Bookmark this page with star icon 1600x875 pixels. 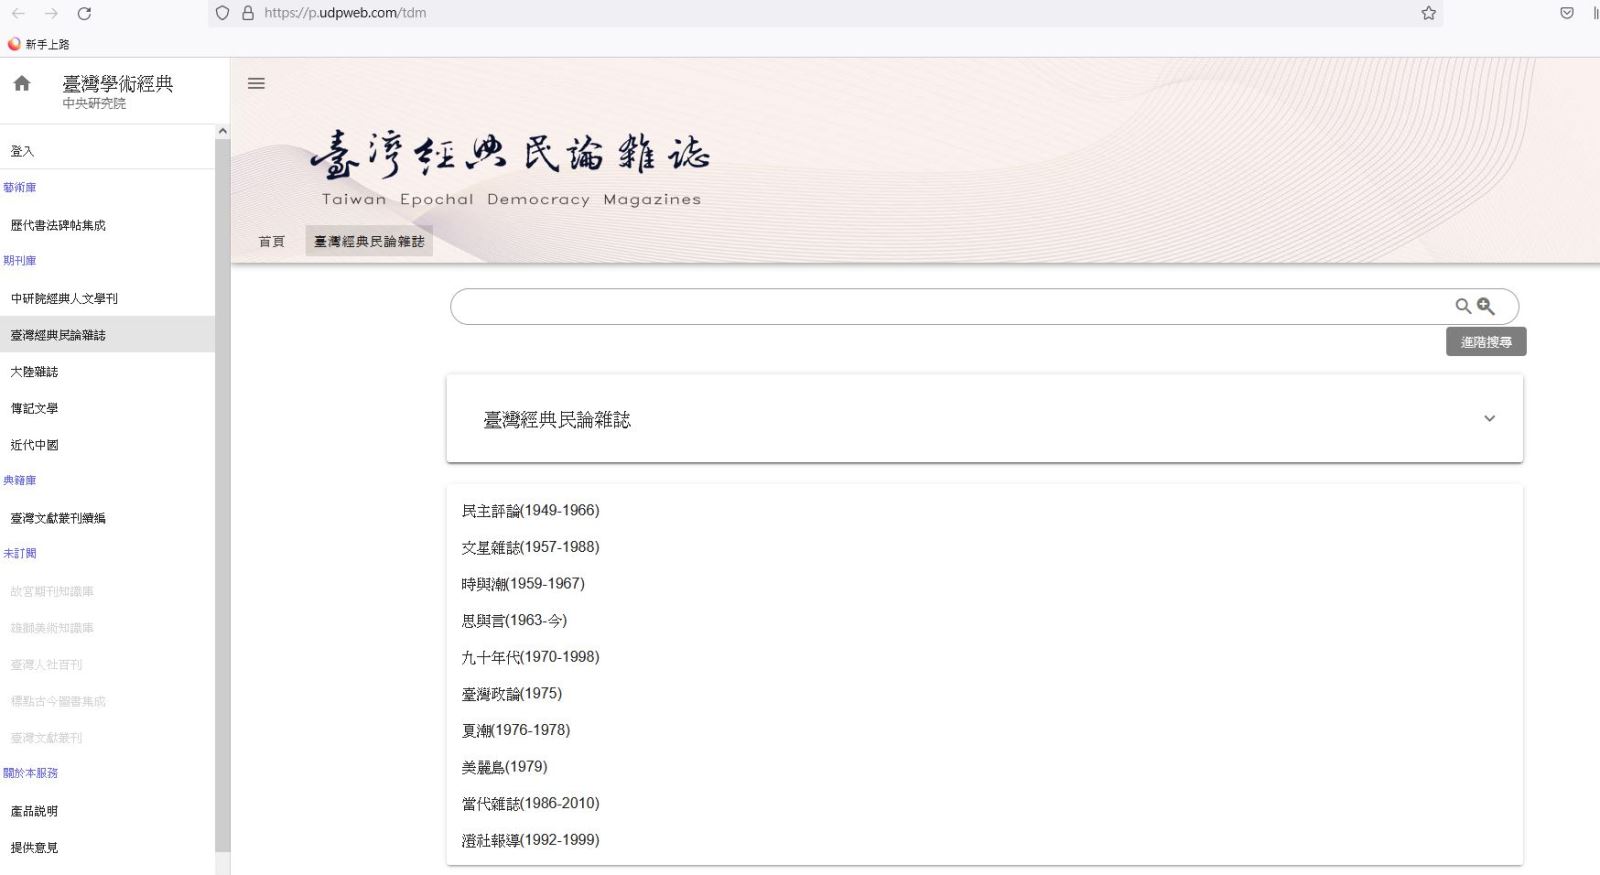tap(1428, 13)
